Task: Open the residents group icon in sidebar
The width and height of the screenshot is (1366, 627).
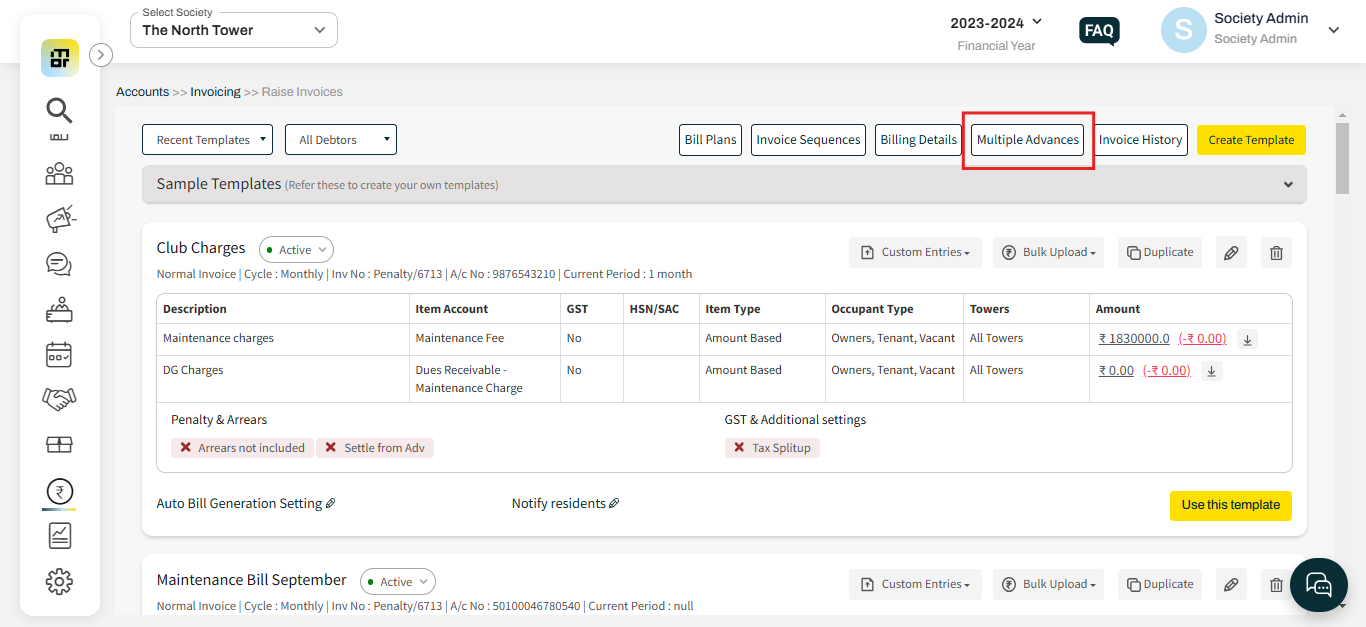Action: [59, 174]
